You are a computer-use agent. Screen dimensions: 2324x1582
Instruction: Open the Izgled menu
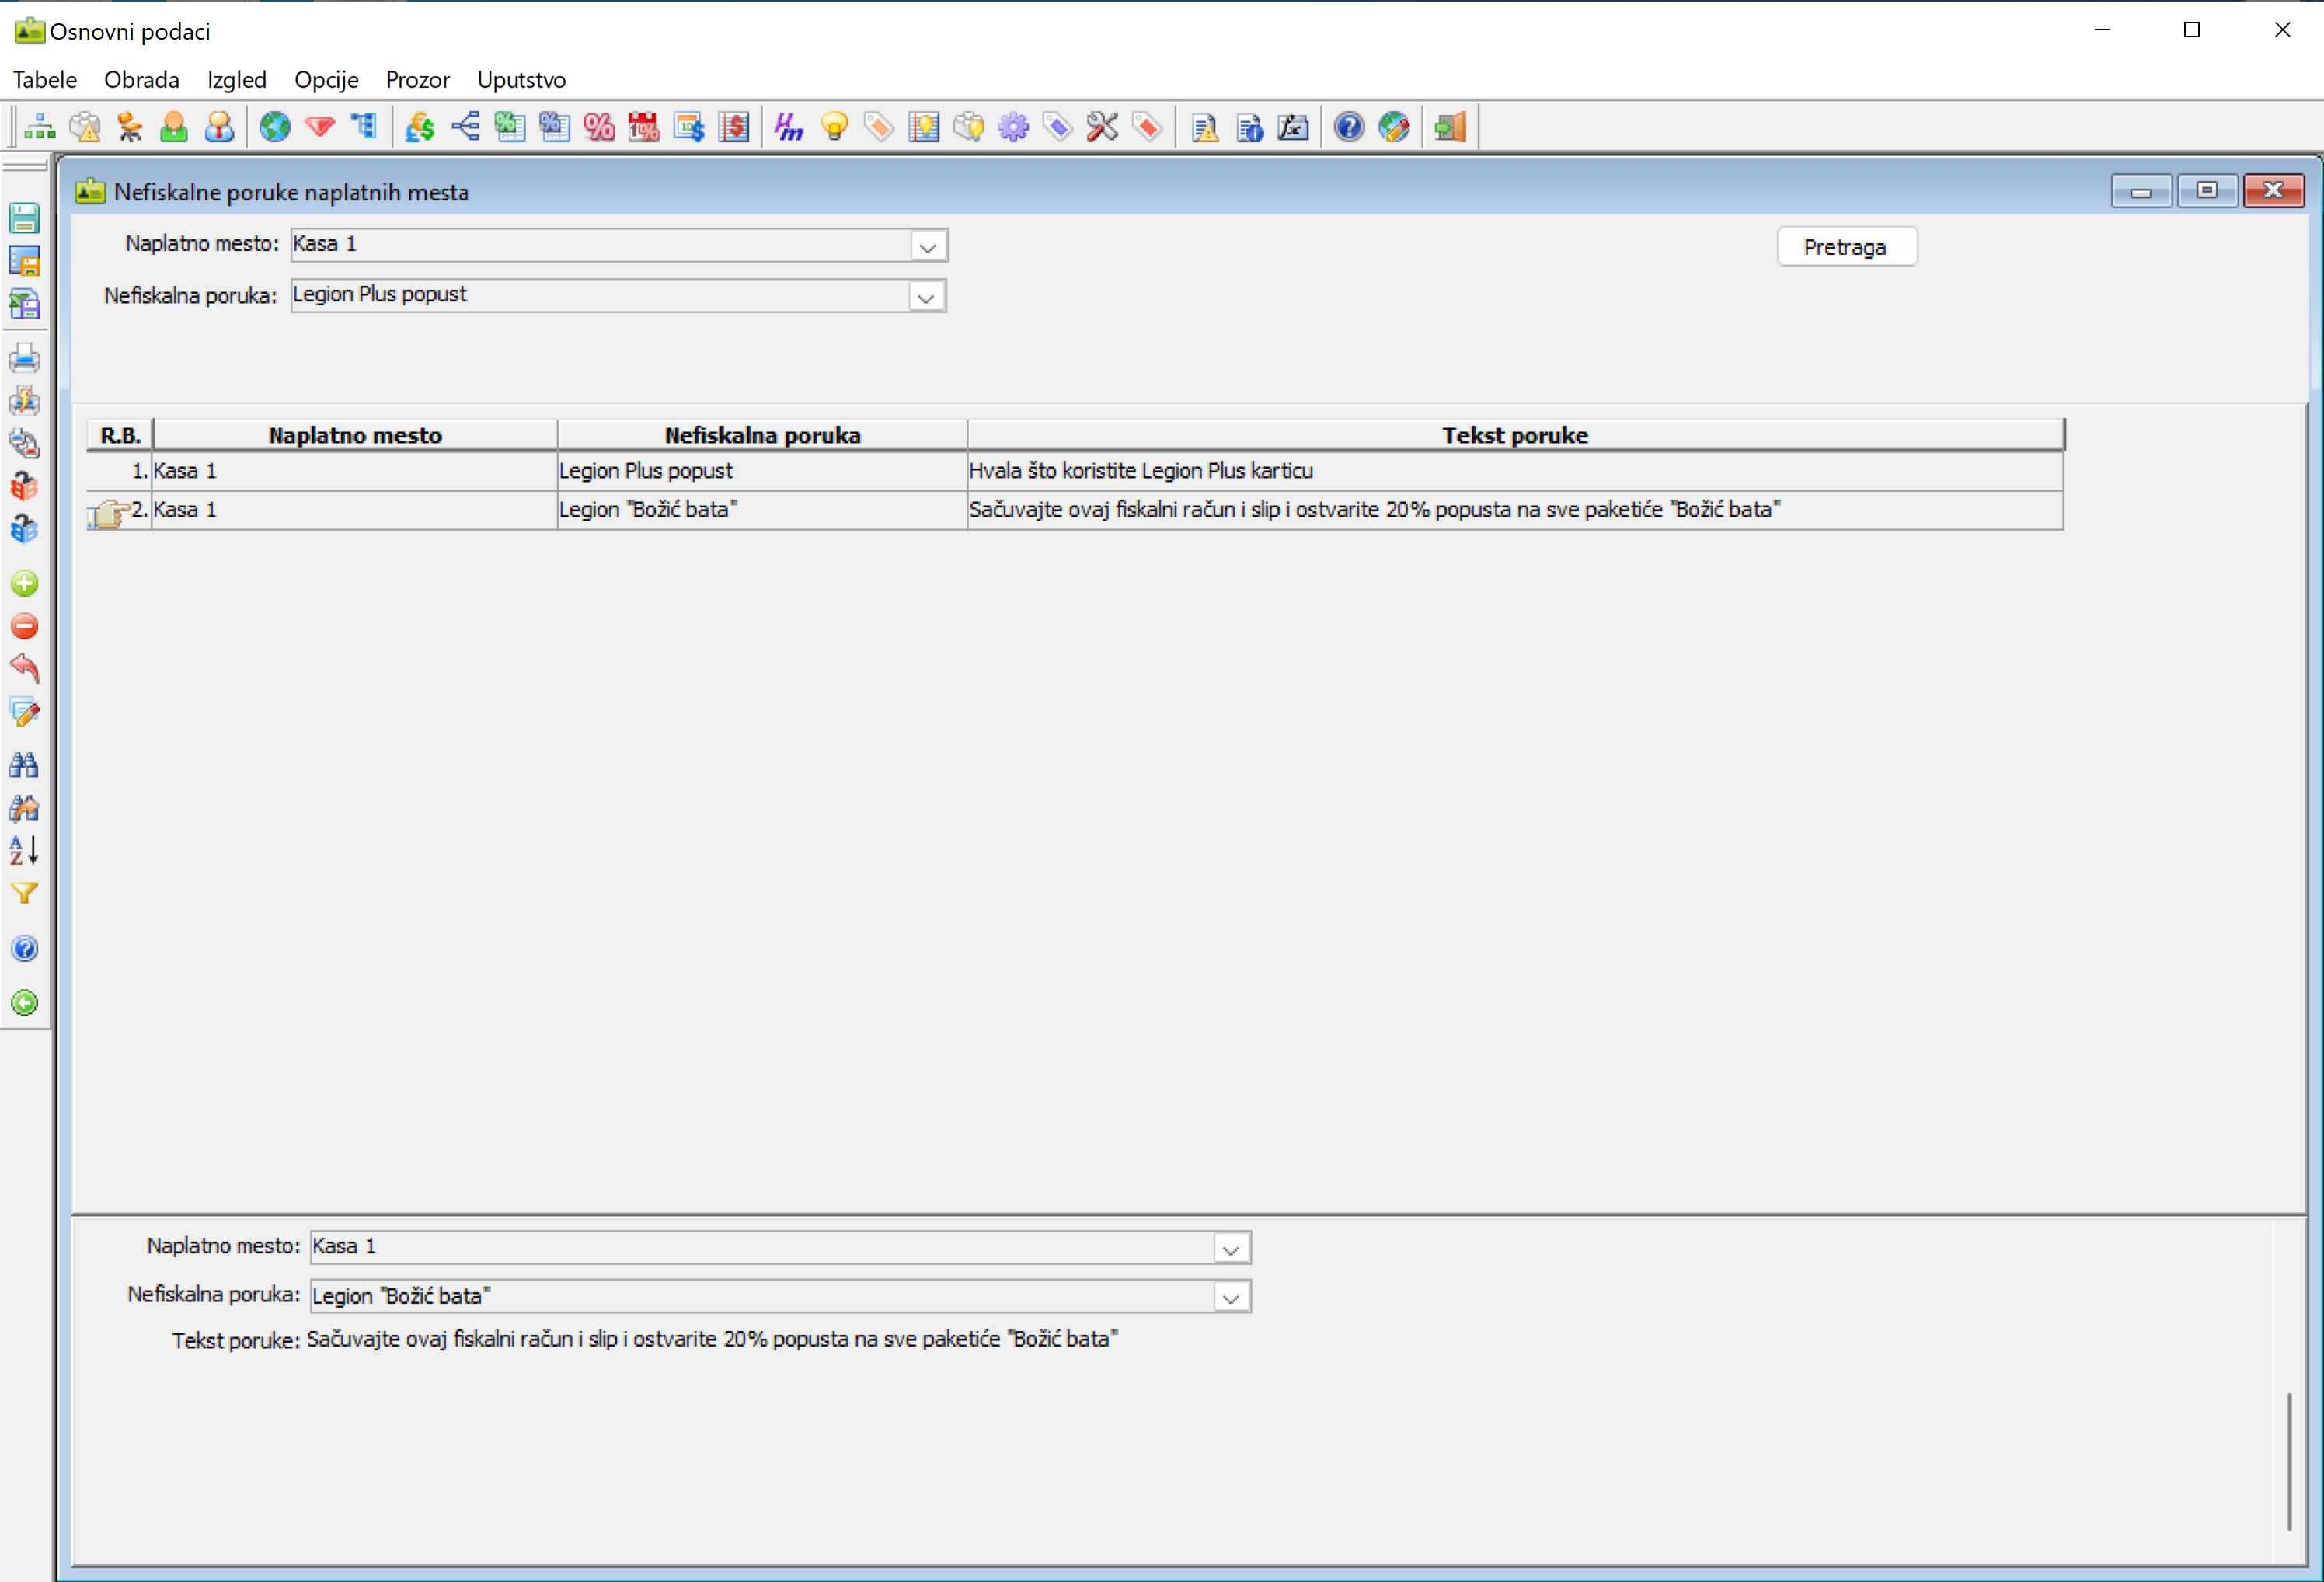coord(237,80)
